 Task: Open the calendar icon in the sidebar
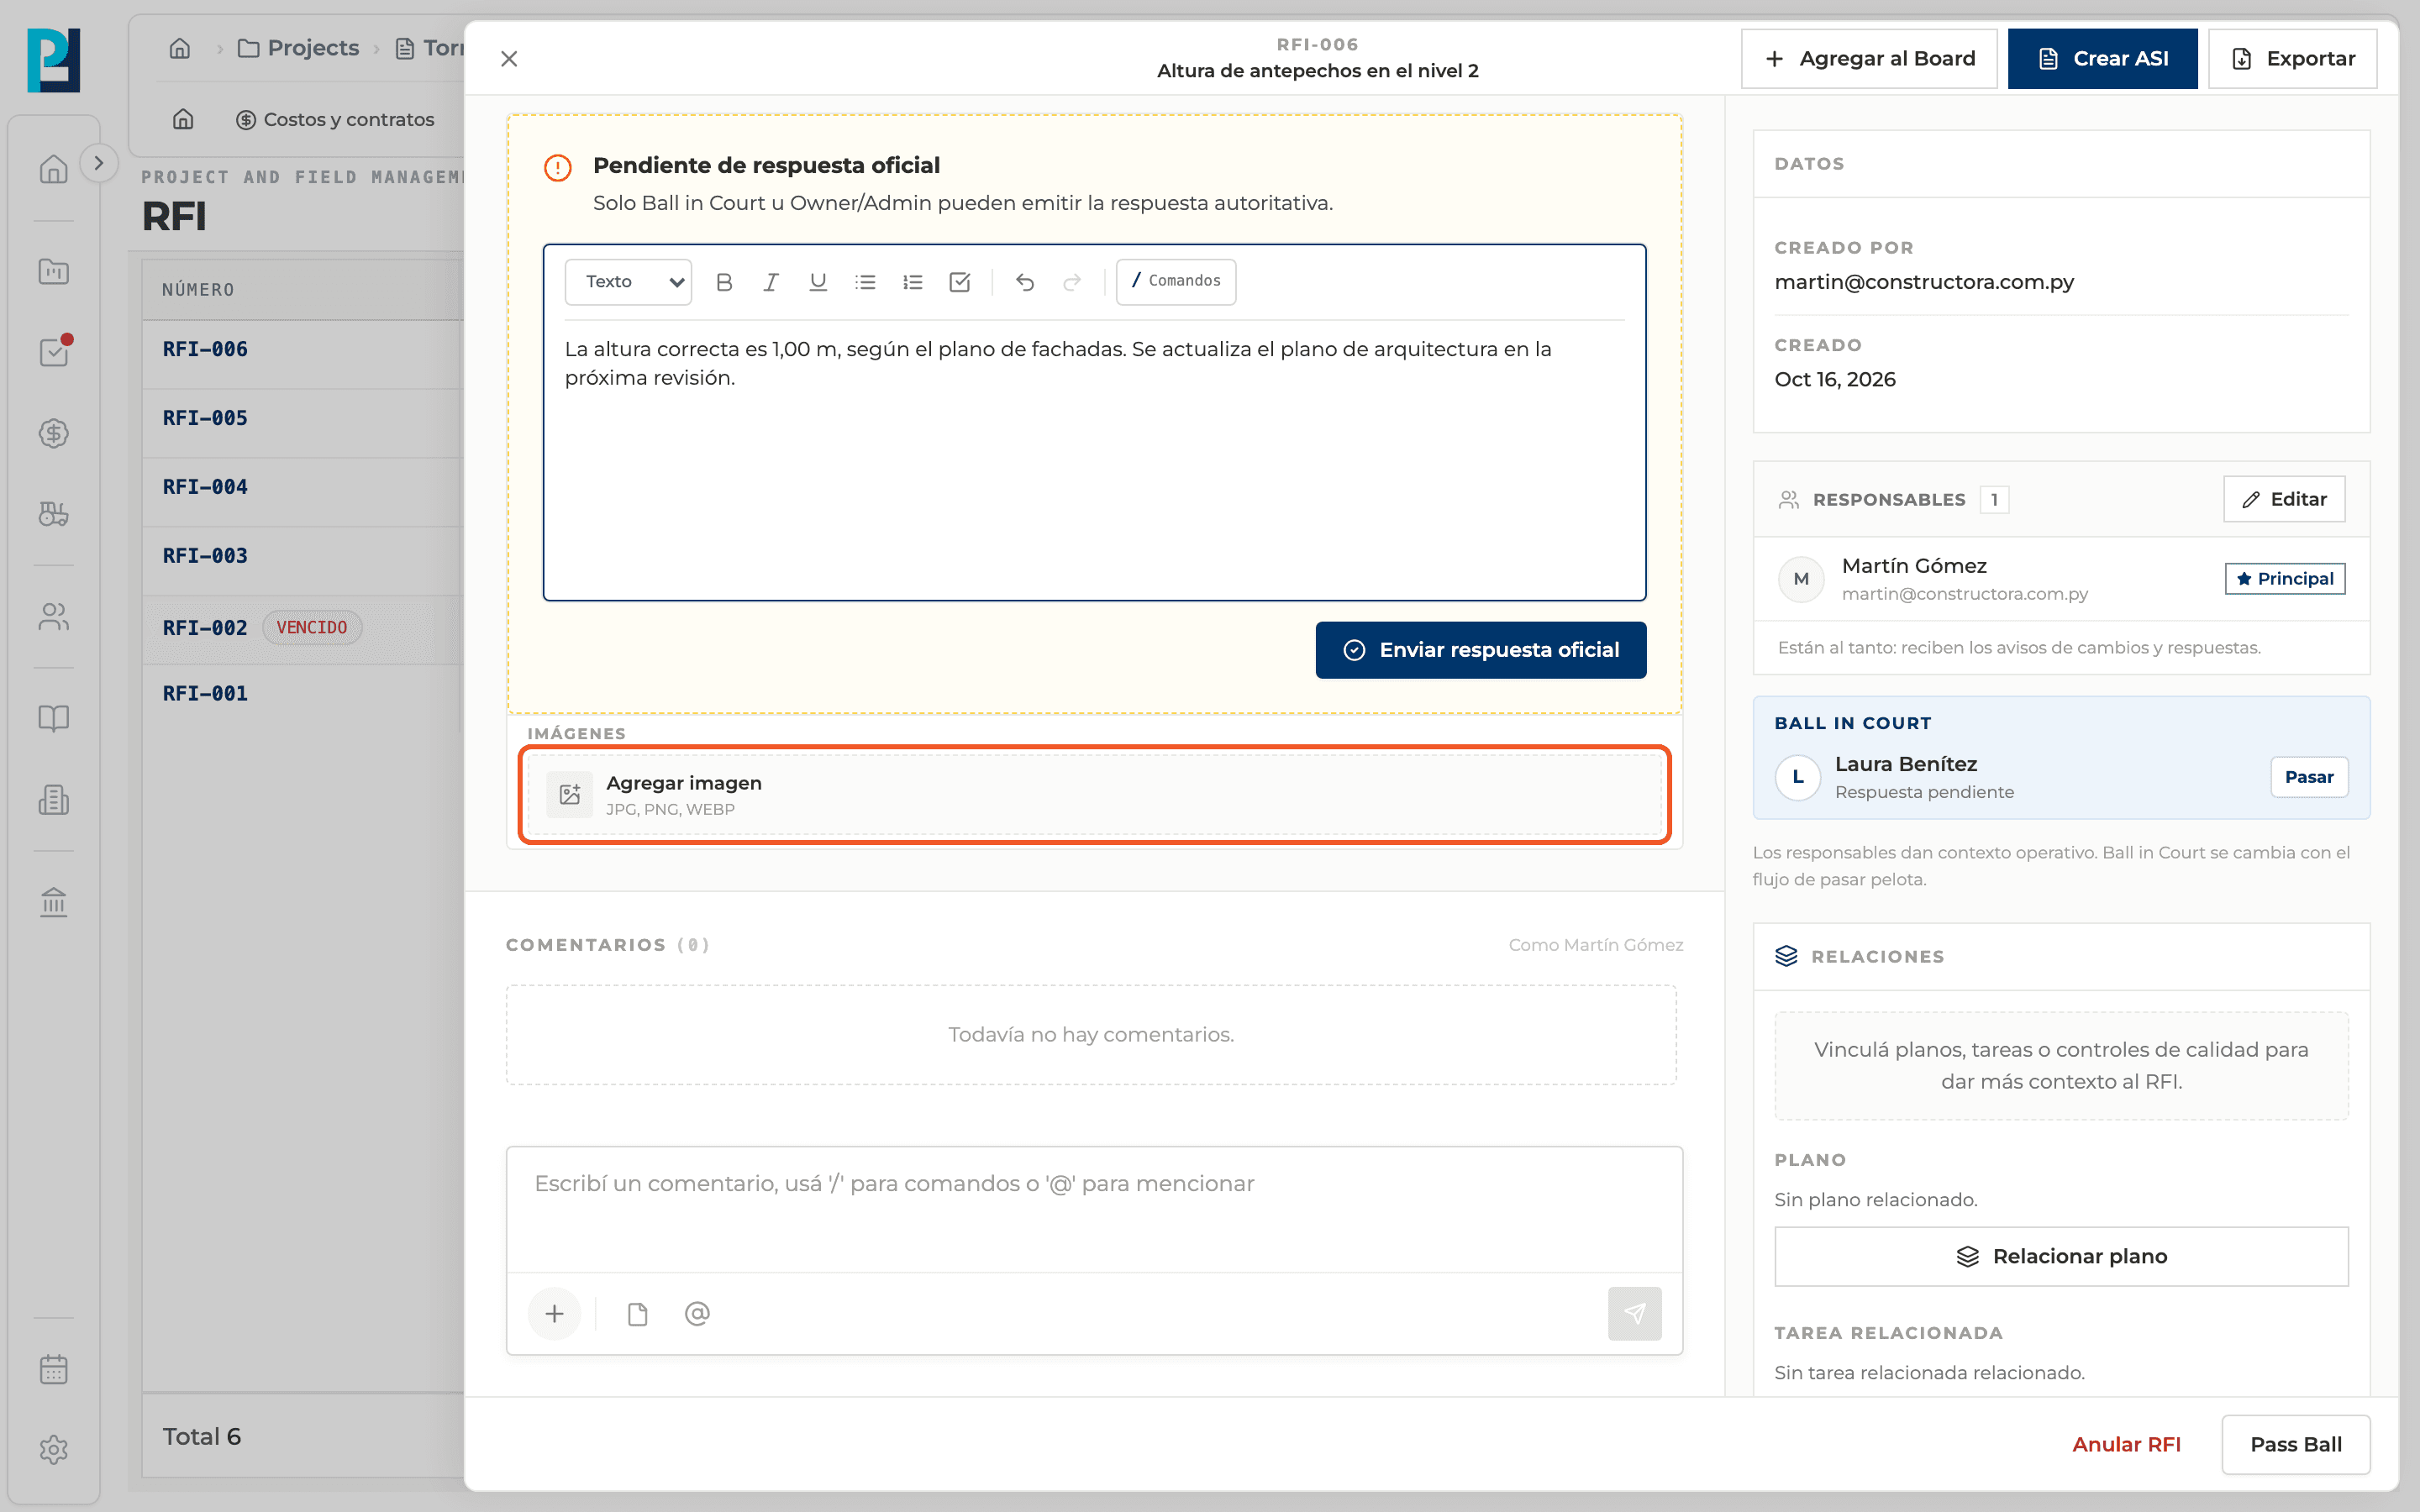[x=54, y=1369]
